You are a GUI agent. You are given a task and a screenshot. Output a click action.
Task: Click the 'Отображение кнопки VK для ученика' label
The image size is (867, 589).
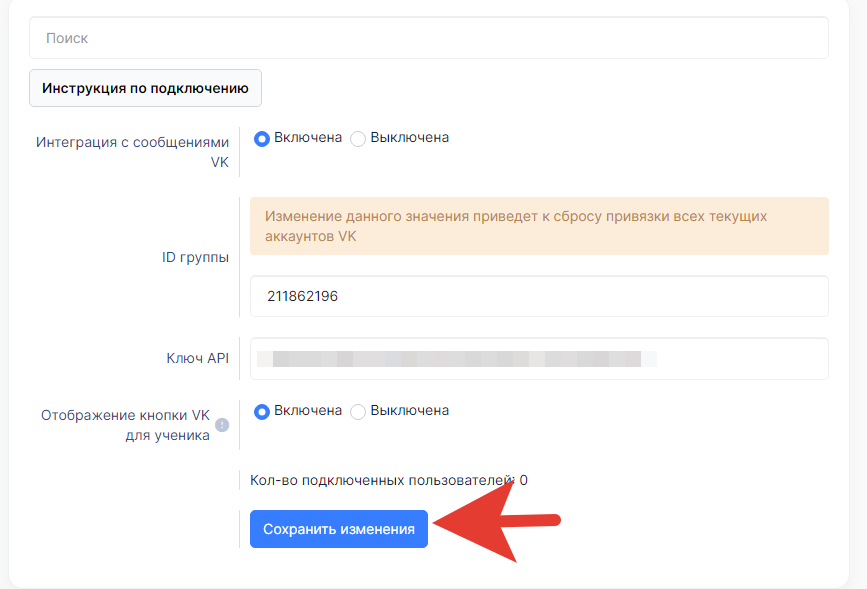pyautogui.click(x=125, y=425)
